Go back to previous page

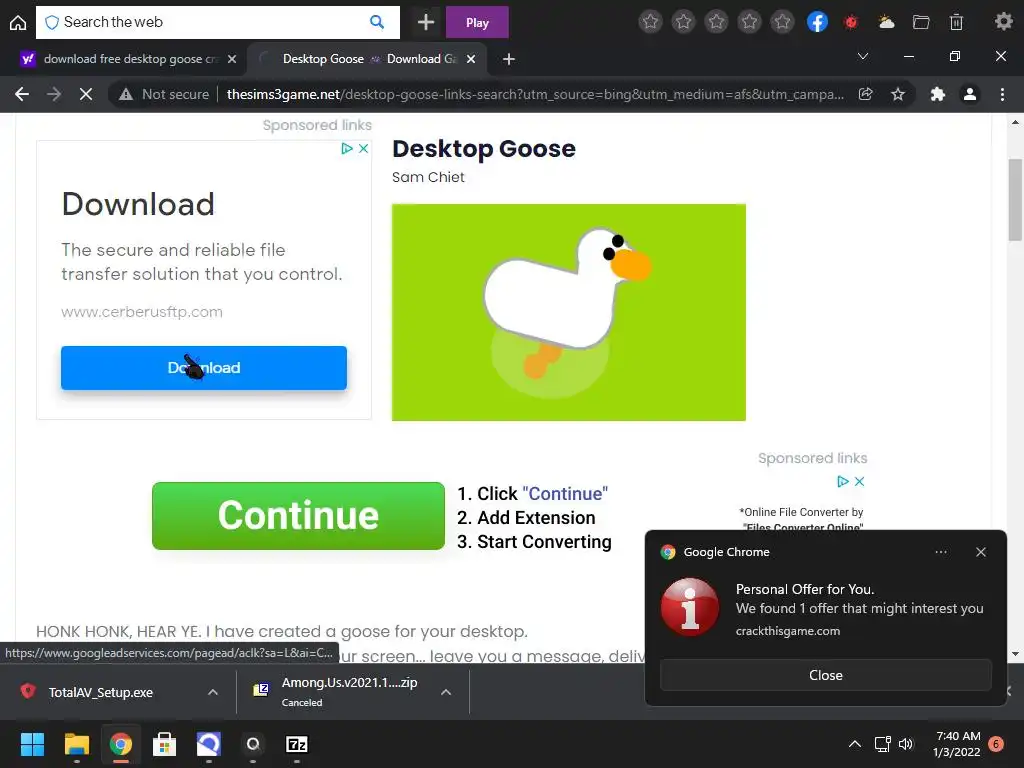22,94
